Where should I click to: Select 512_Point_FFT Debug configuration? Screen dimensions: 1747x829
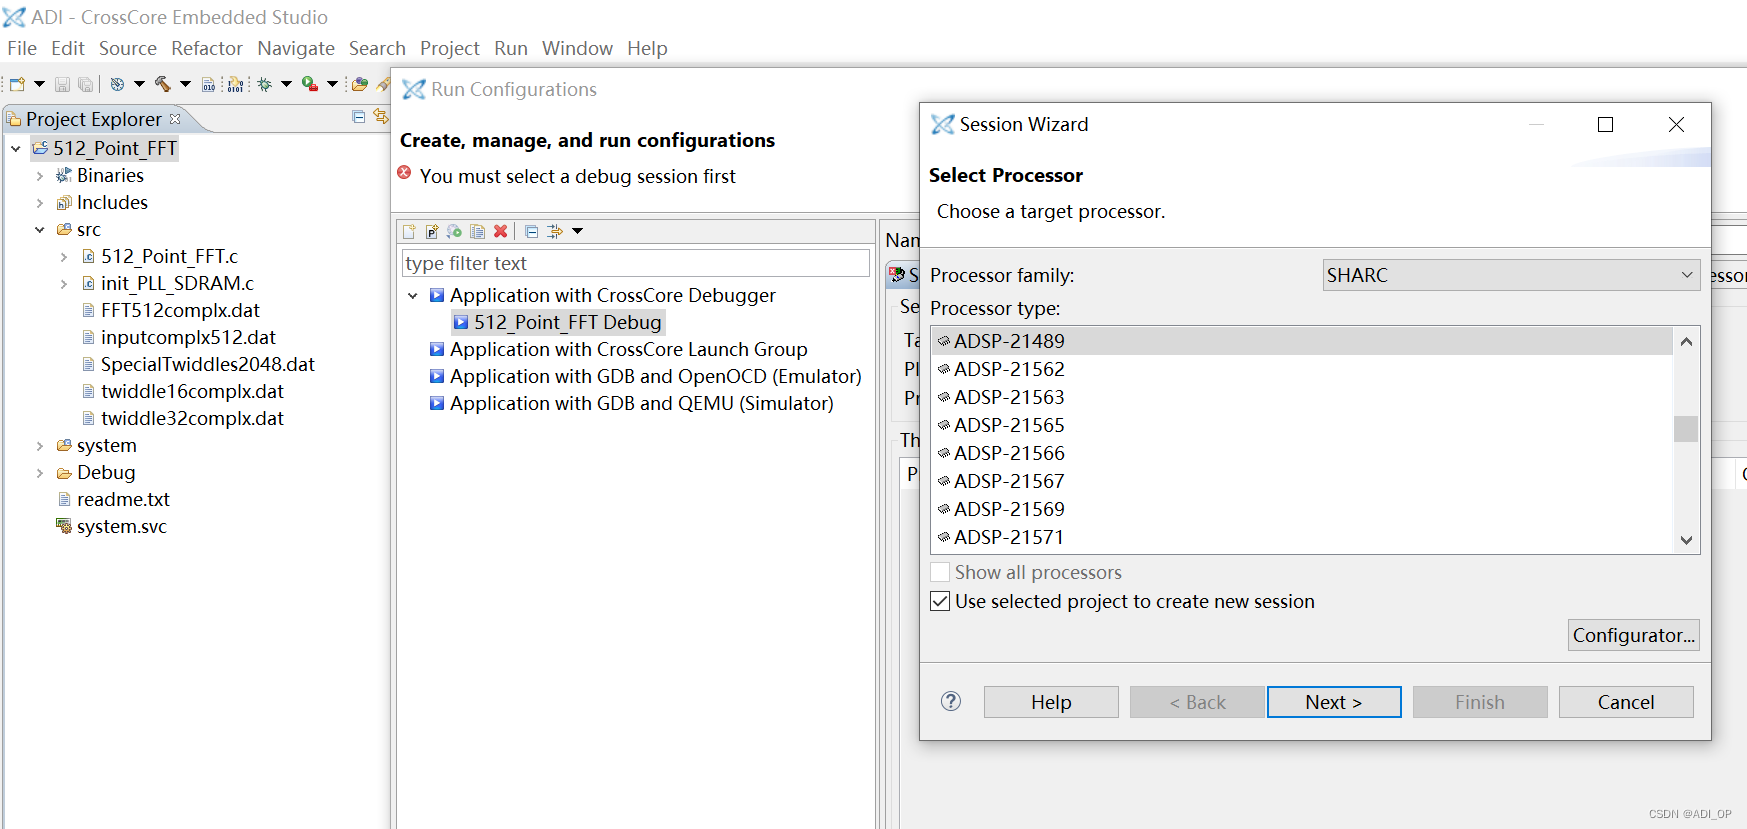[x=558, y=322]
